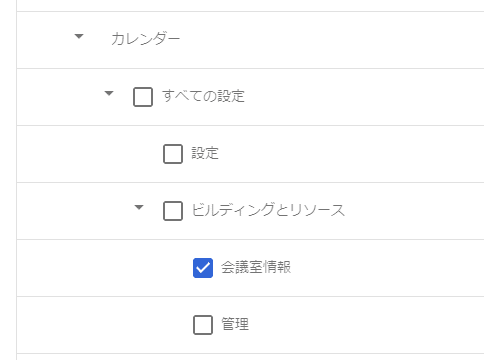Click the 設定 label text

205,153
